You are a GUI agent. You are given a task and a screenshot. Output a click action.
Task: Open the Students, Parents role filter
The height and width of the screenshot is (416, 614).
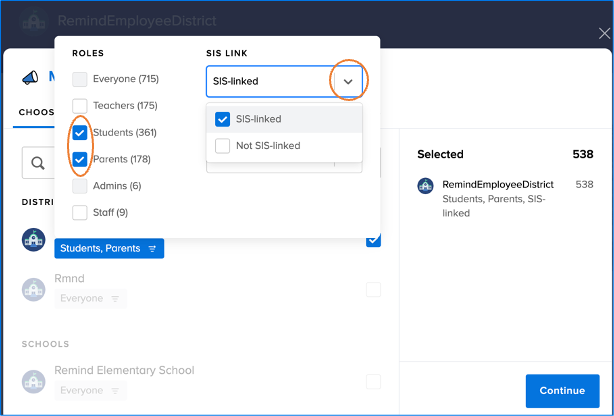pos(109,248)
